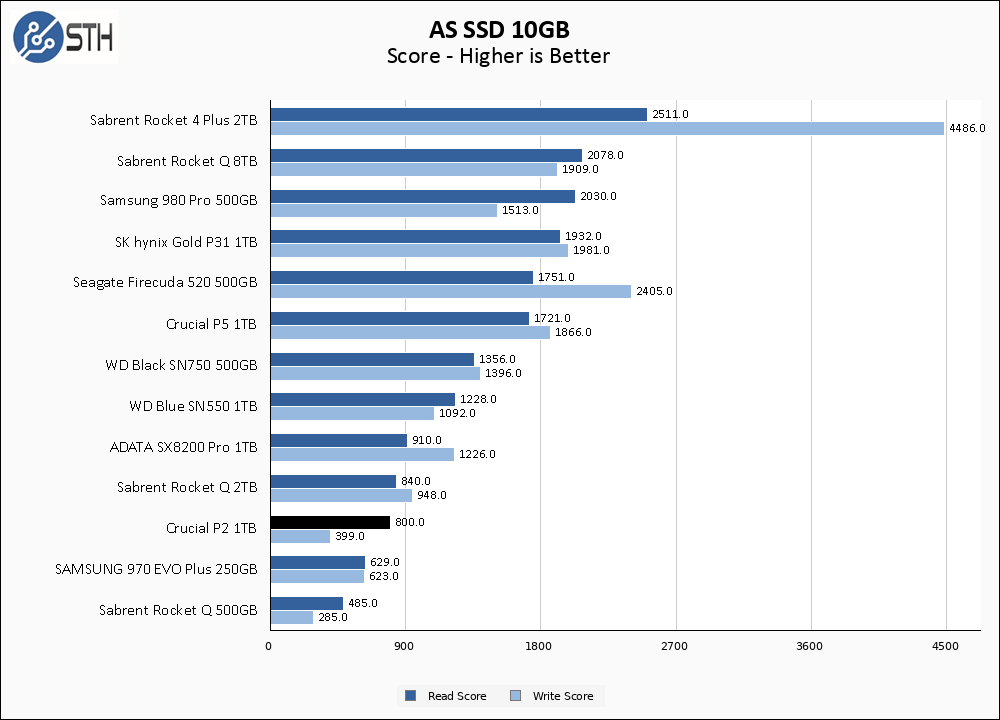Click the value 485.0
The image size is (1000, 720).
[x=363, y=603]
